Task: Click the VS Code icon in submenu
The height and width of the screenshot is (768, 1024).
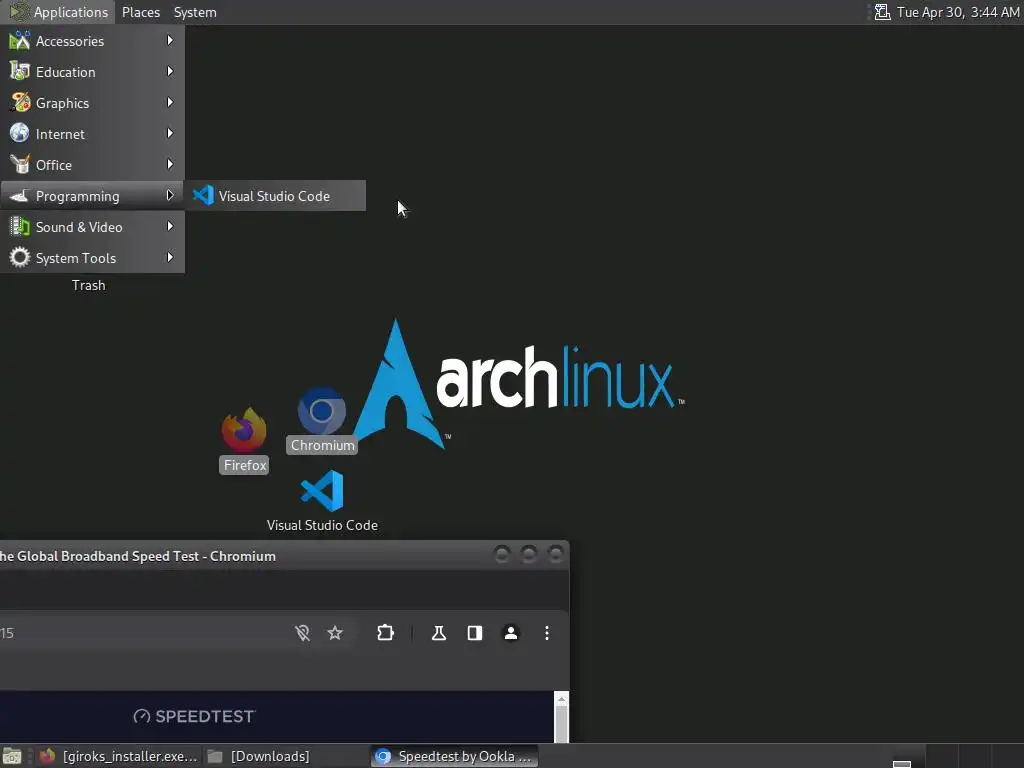Action: tap(203, 195)
